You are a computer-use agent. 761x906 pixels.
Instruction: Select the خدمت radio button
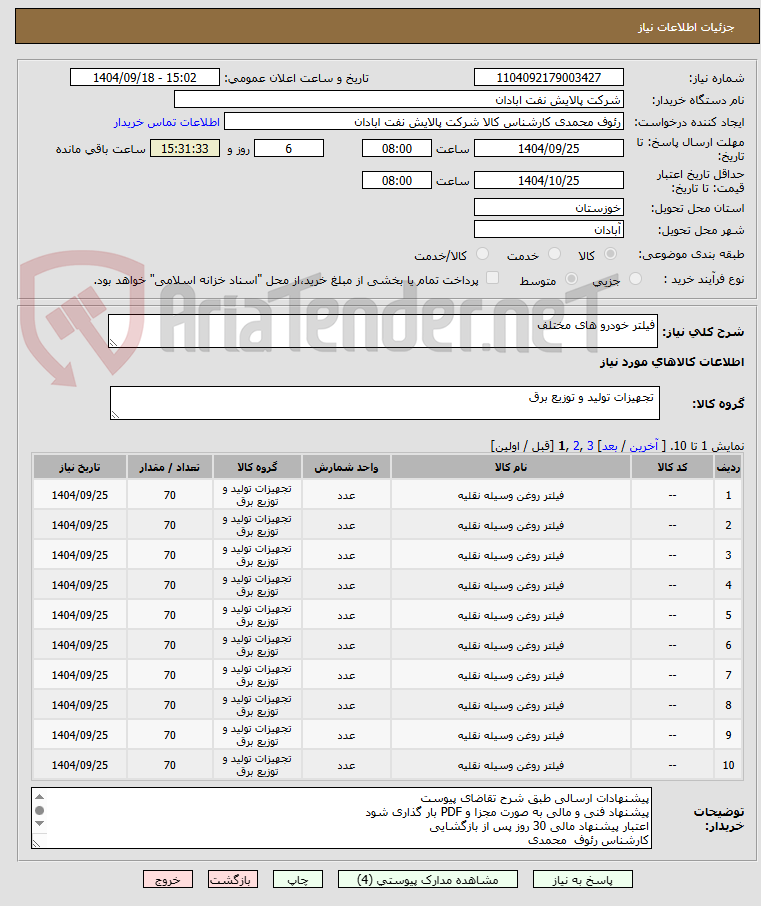coord(554,254)
